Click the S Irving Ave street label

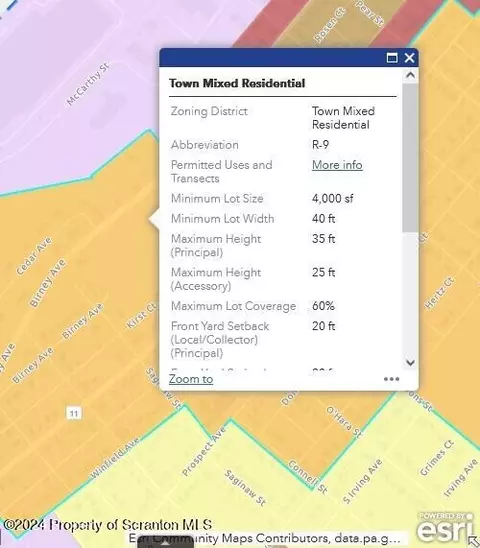362,481
